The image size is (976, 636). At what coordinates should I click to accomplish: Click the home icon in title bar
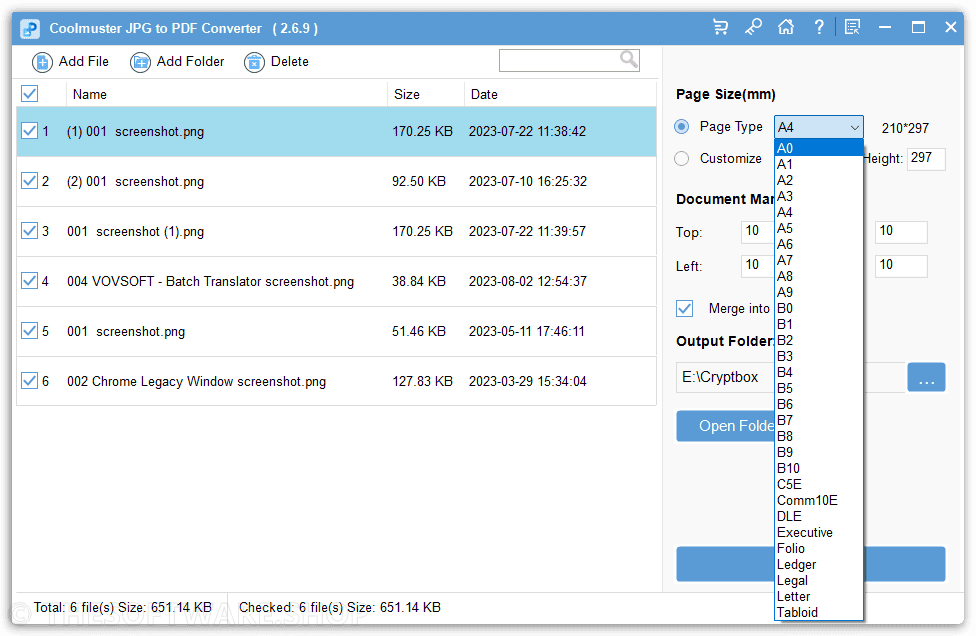click(786, 27)
